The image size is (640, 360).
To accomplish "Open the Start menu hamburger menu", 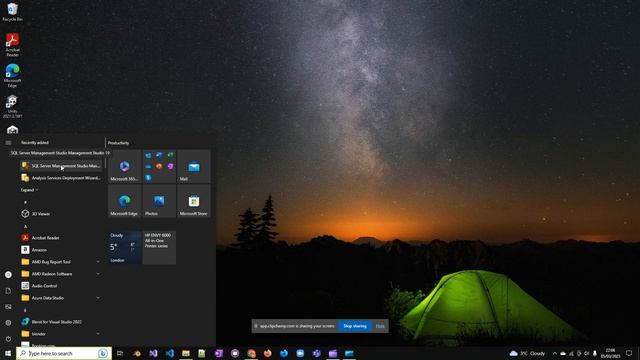I will [x=8, y=142].
